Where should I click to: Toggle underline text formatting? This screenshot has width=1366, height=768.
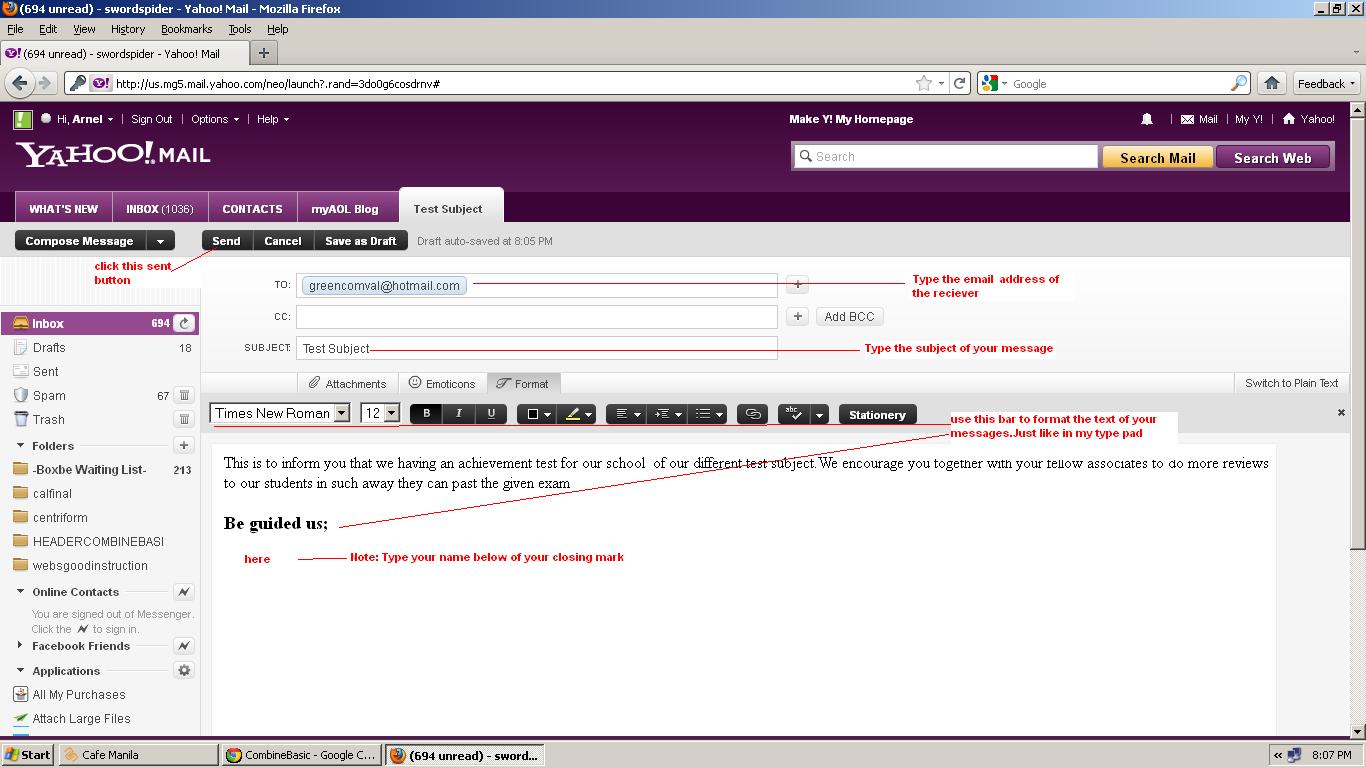point(491,414)
